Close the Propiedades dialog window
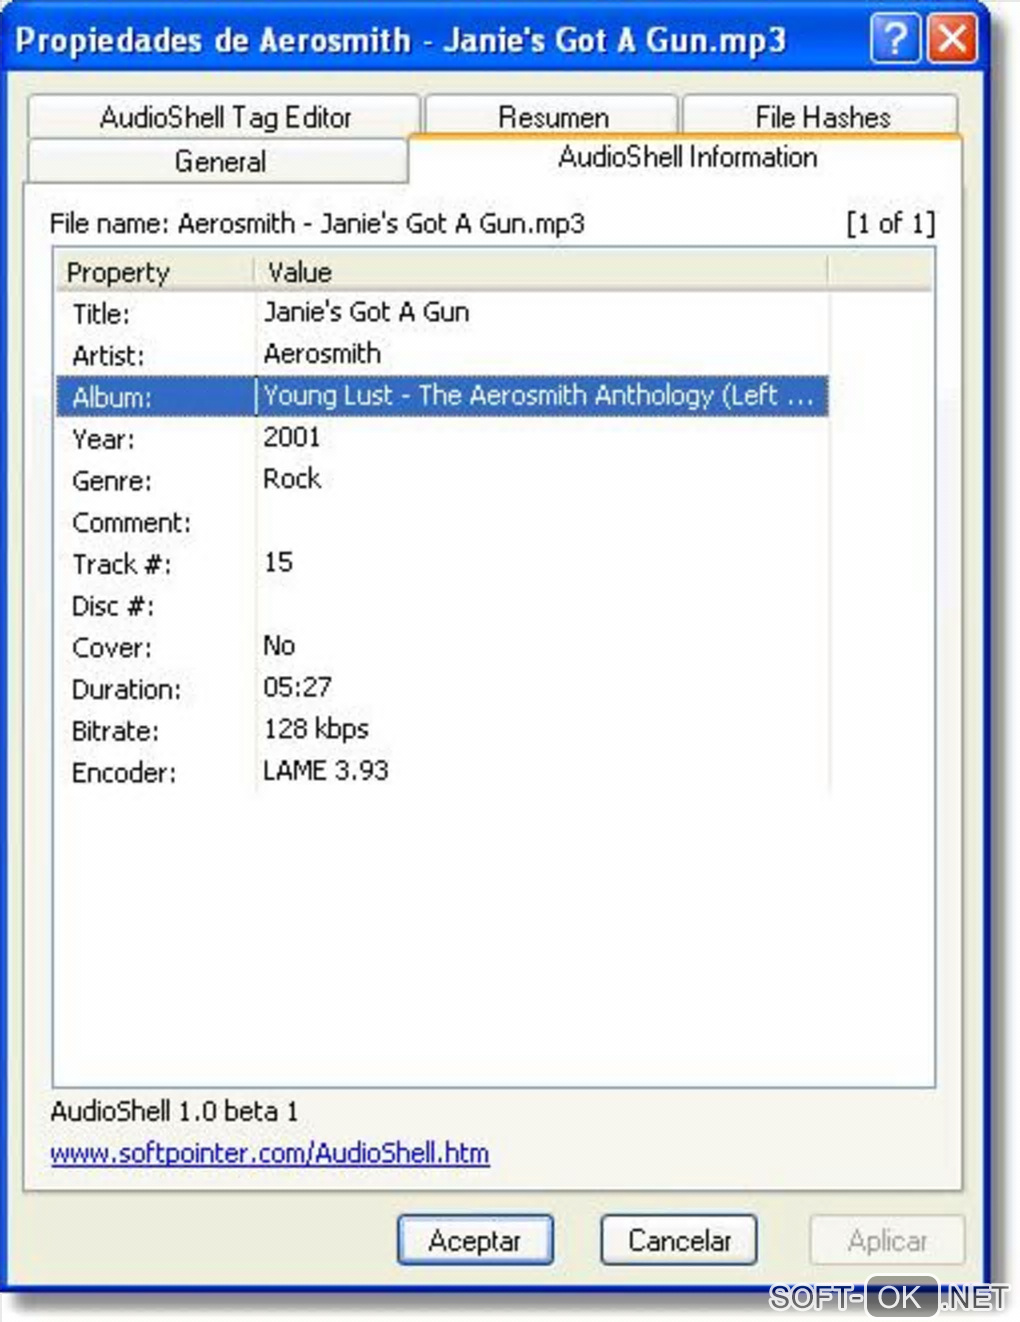This screenshot has width=1020, height=1322. [951, 39]
